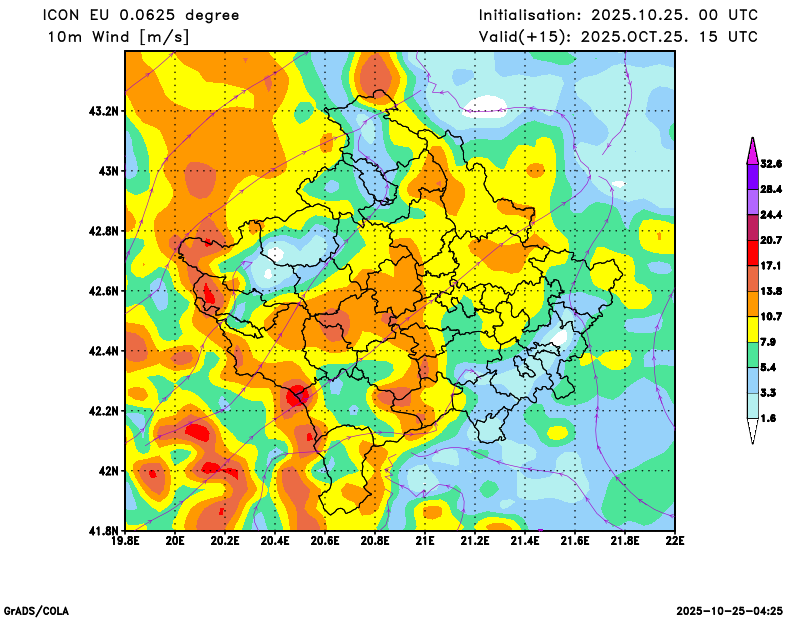
Task: Click the 1.6 legend value label
Action: click(x=767, y=419)
